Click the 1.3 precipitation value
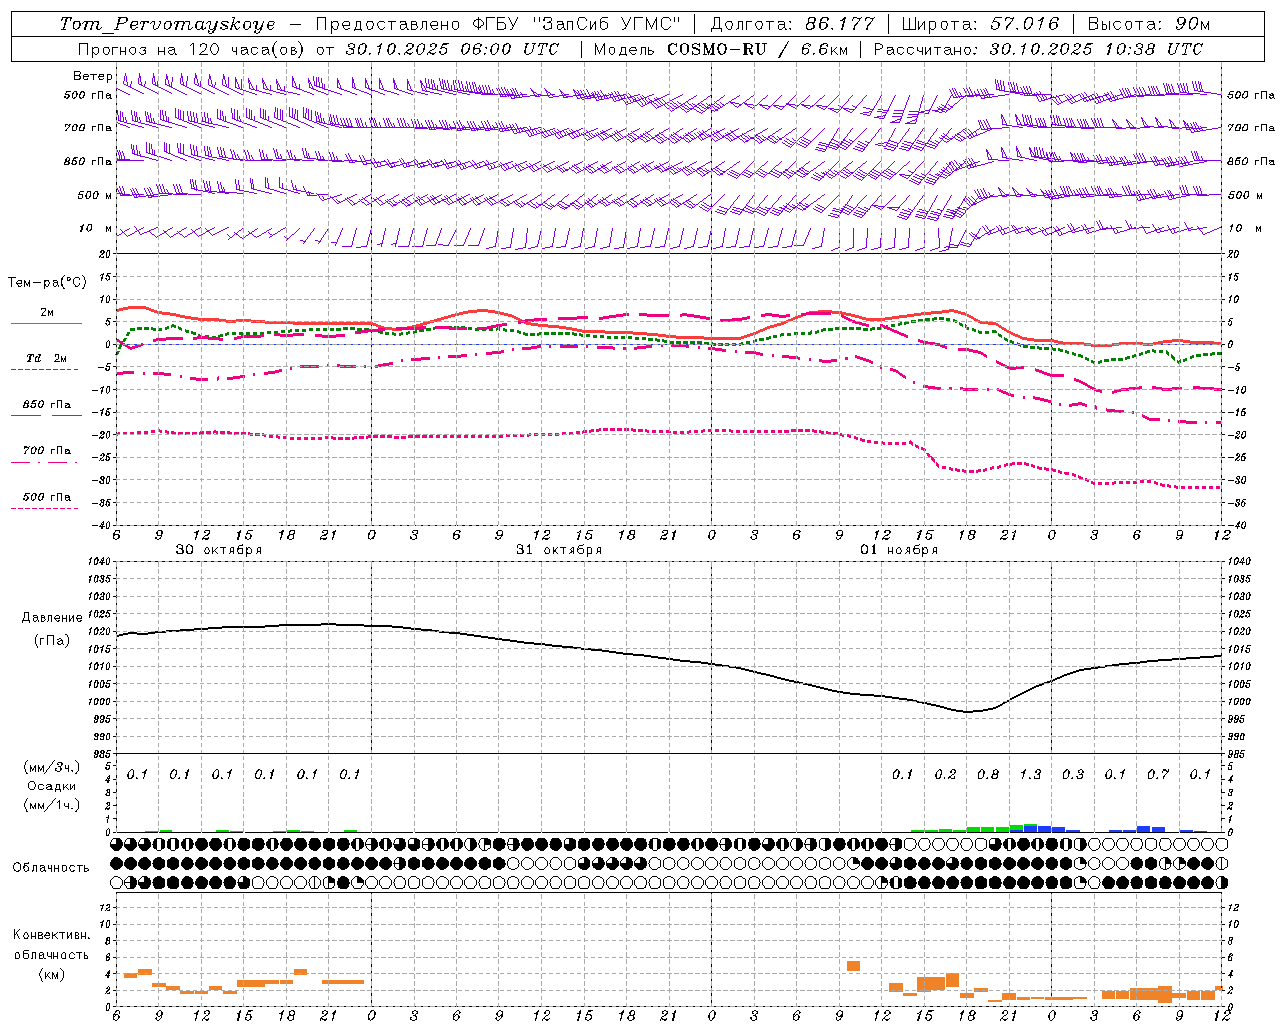Image resolution: width=1280 pixels, height=1024 pixels. pyautogui.click(x=1030, y=775)
